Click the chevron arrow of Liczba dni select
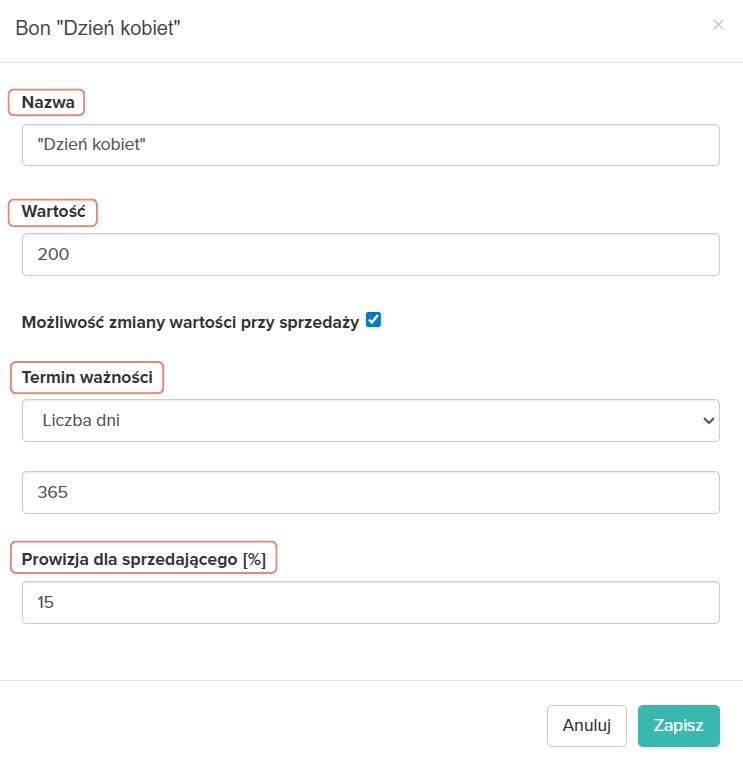The image size is (743, 769). click(708, 421)
